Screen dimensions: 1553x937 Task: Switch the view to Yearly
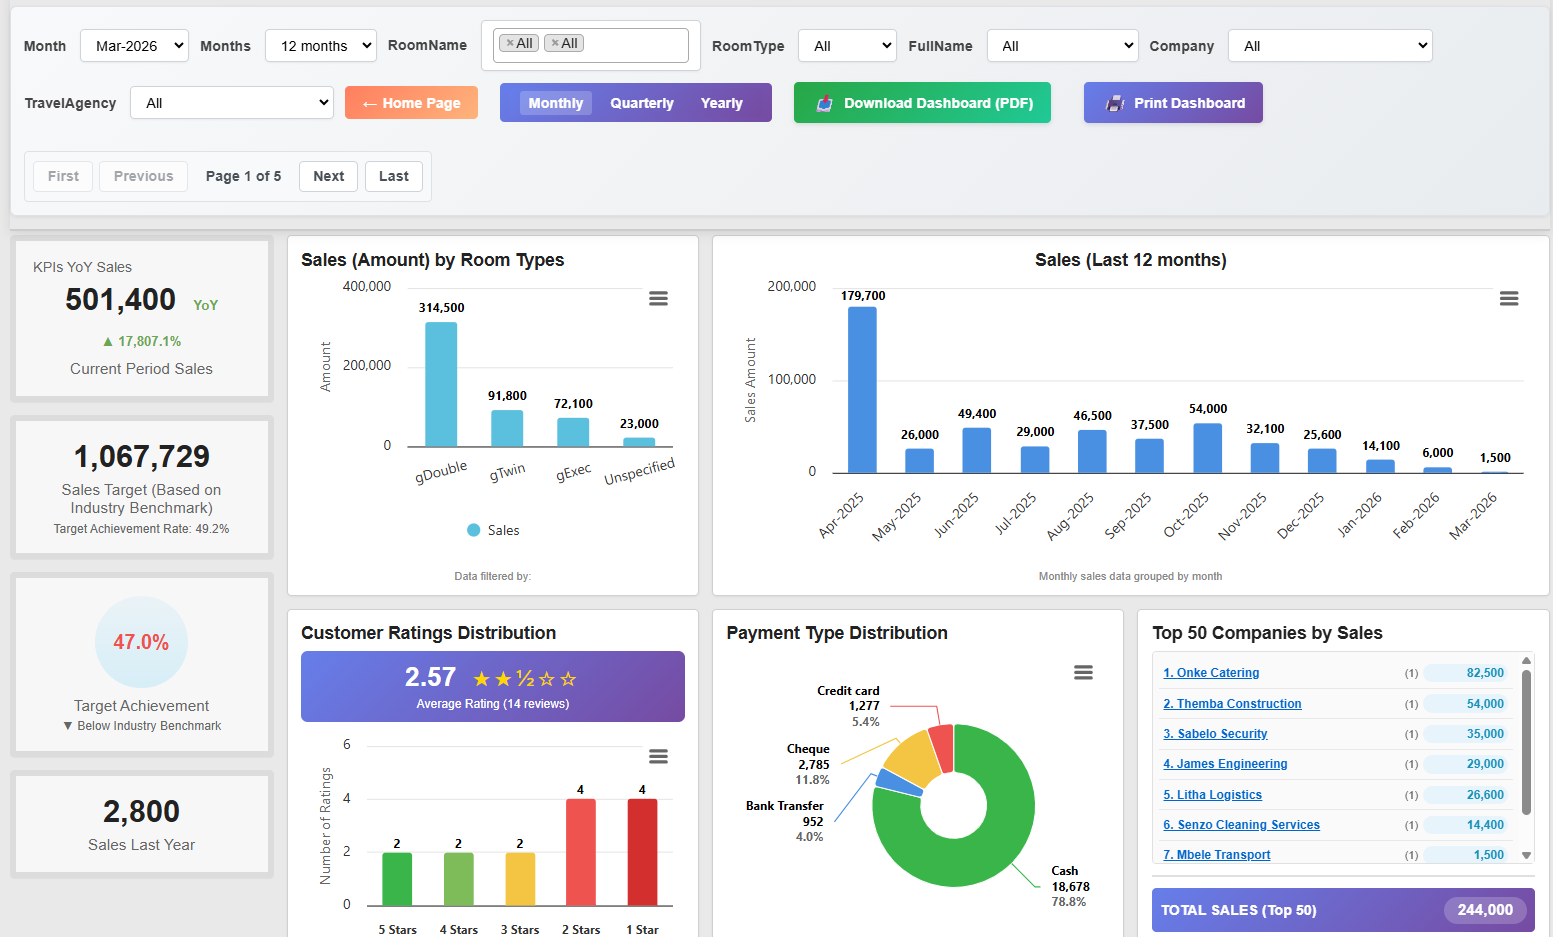pos(721,103)
